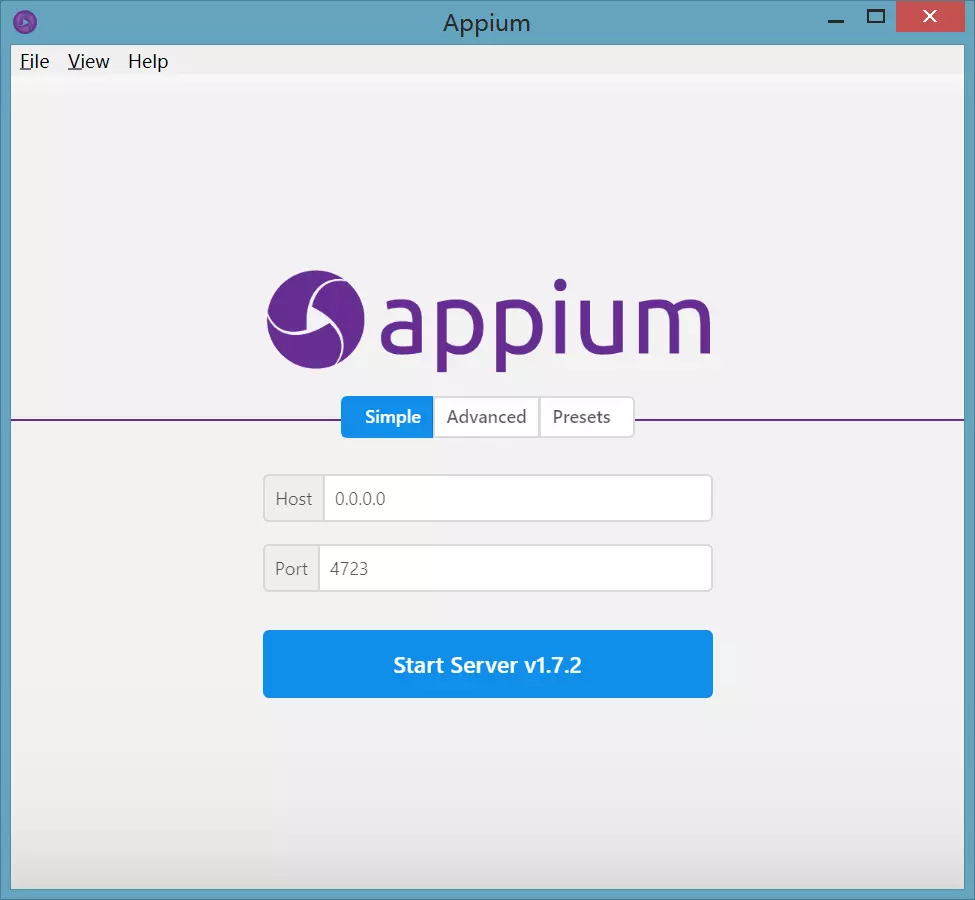Viewport: 975px width, 900px height.
Task: Switch to the Presets tab
Action: (586, 417)
